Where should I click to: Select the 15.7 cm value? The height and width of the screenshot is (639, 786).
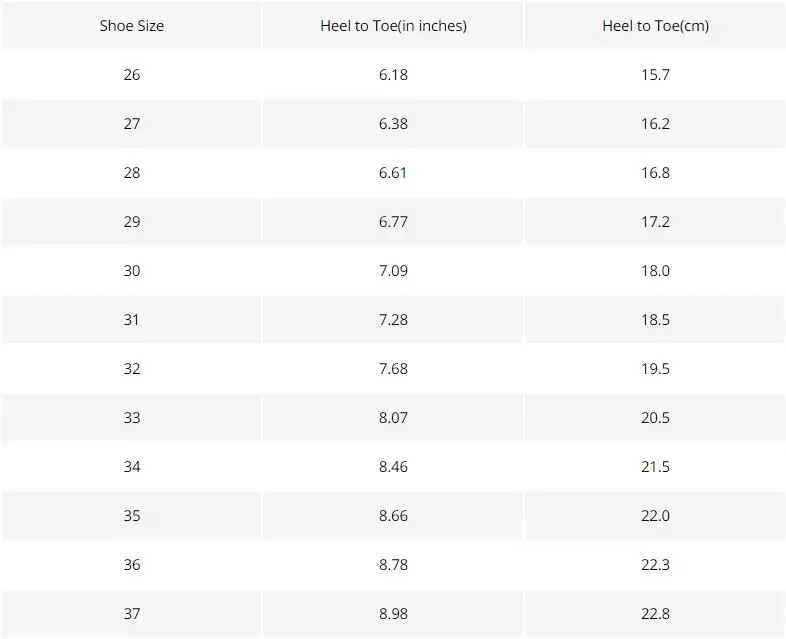tap(655, 75)
